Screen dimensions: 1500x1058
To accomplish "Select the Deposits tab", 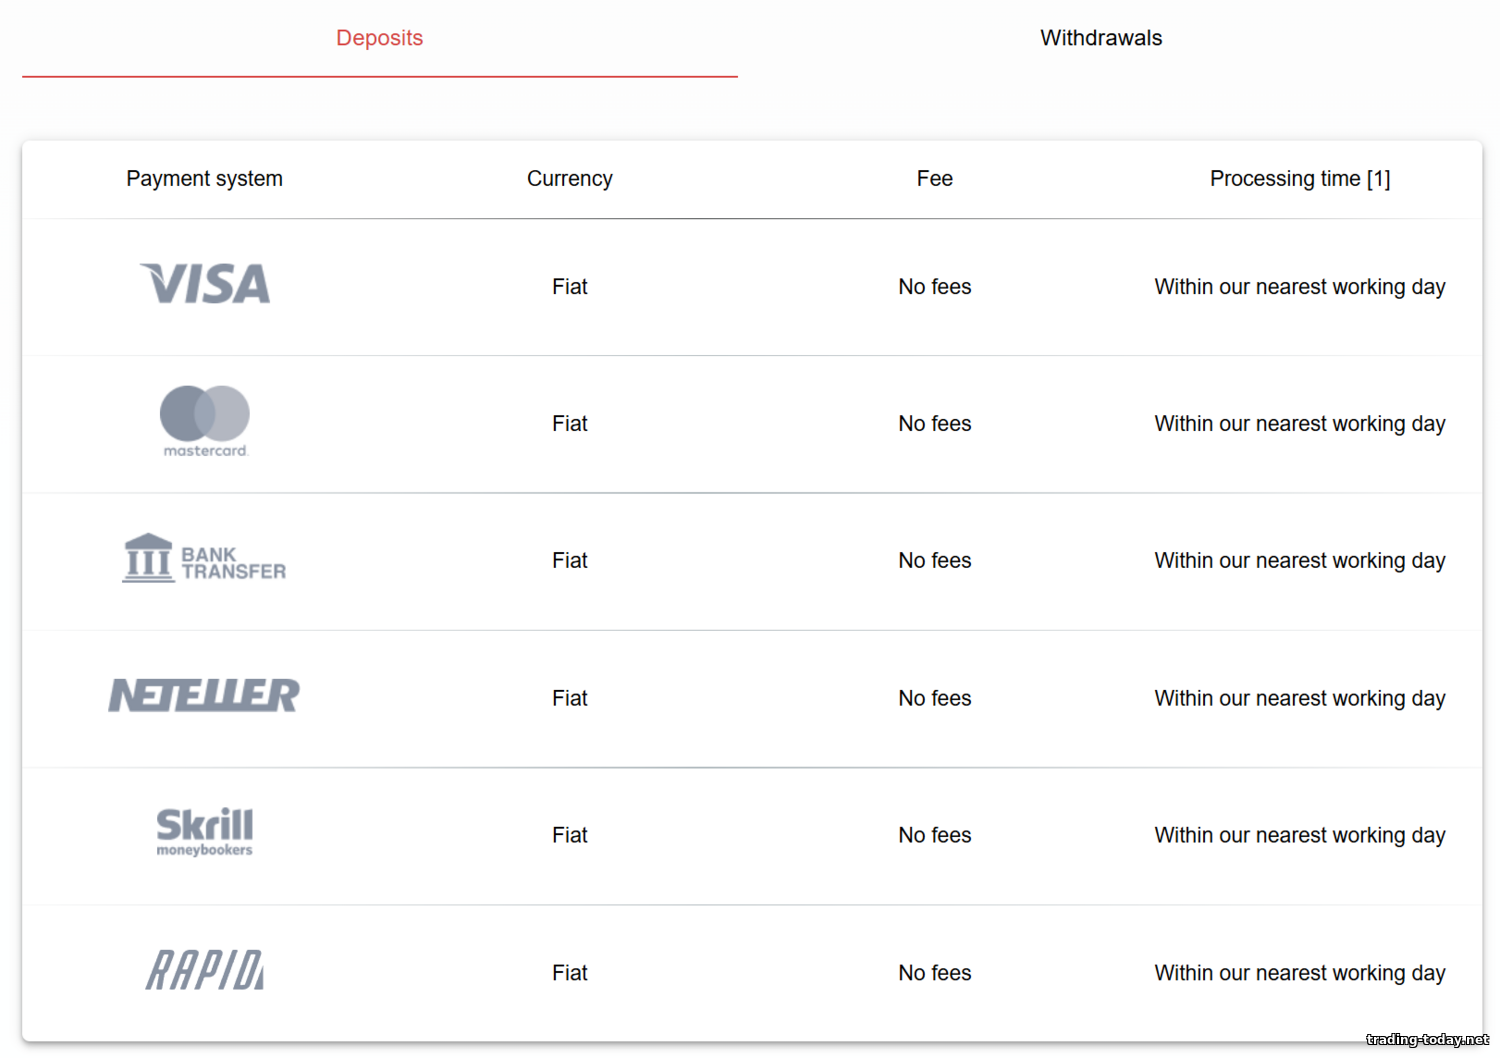I will (379, 38).
